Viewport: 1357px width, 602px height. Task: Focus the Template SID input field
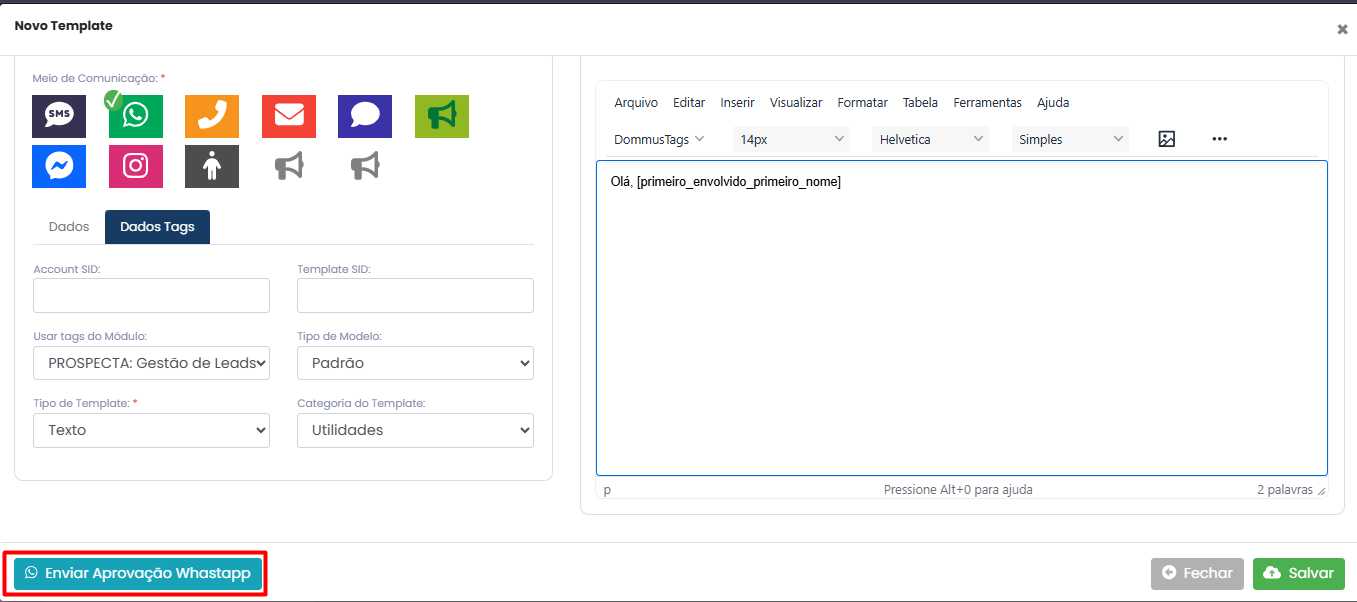[x=415, y=296]
